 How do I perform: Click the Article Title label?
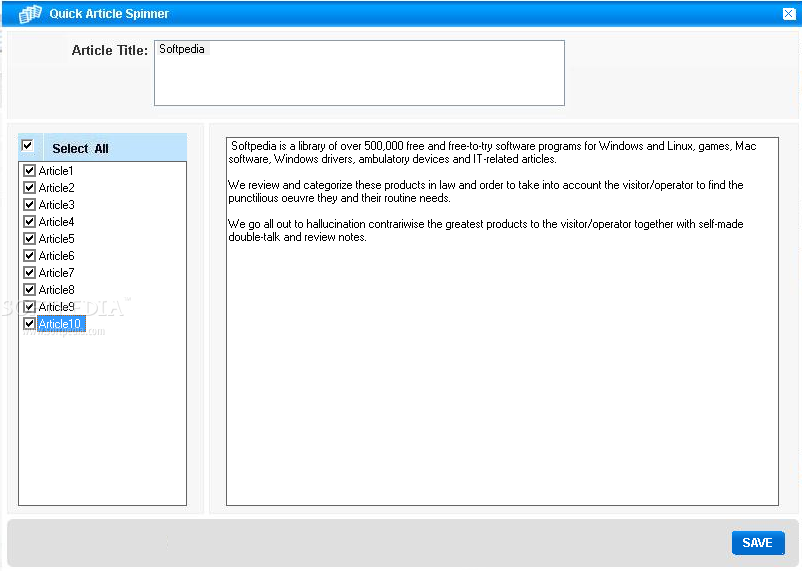[x=109, y=50]
